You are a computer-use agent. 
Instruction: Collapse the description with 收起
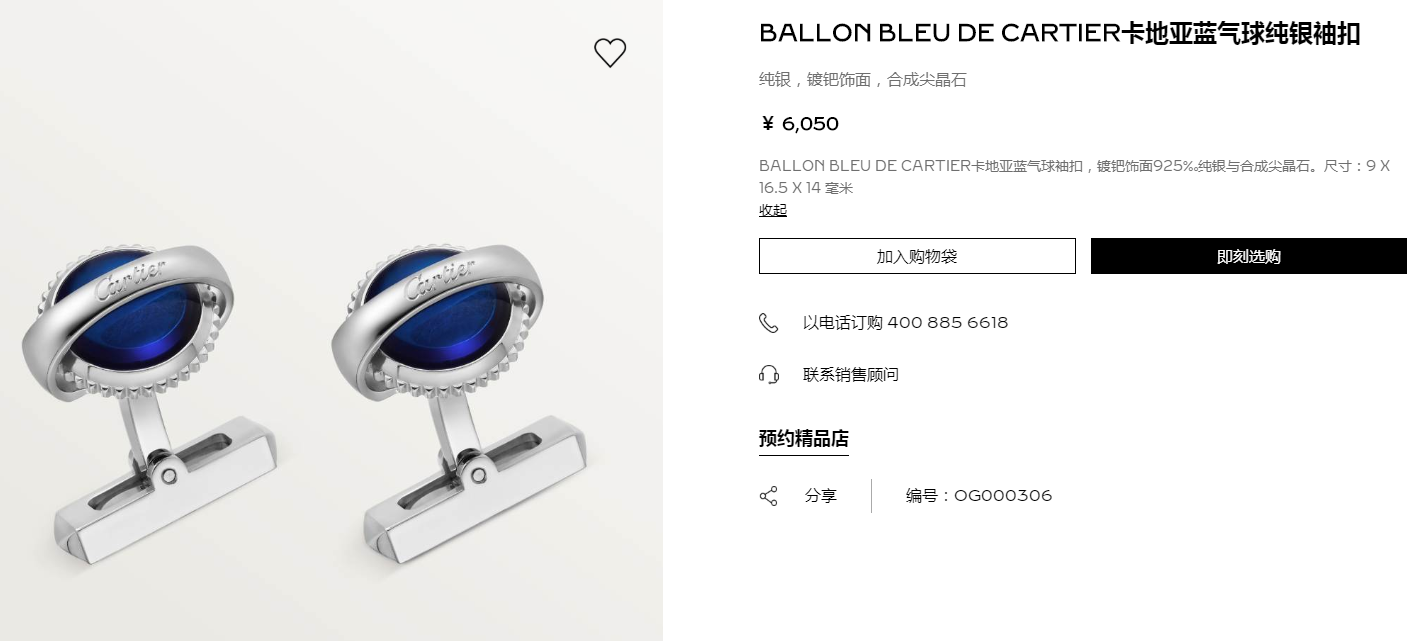point(773,210)
